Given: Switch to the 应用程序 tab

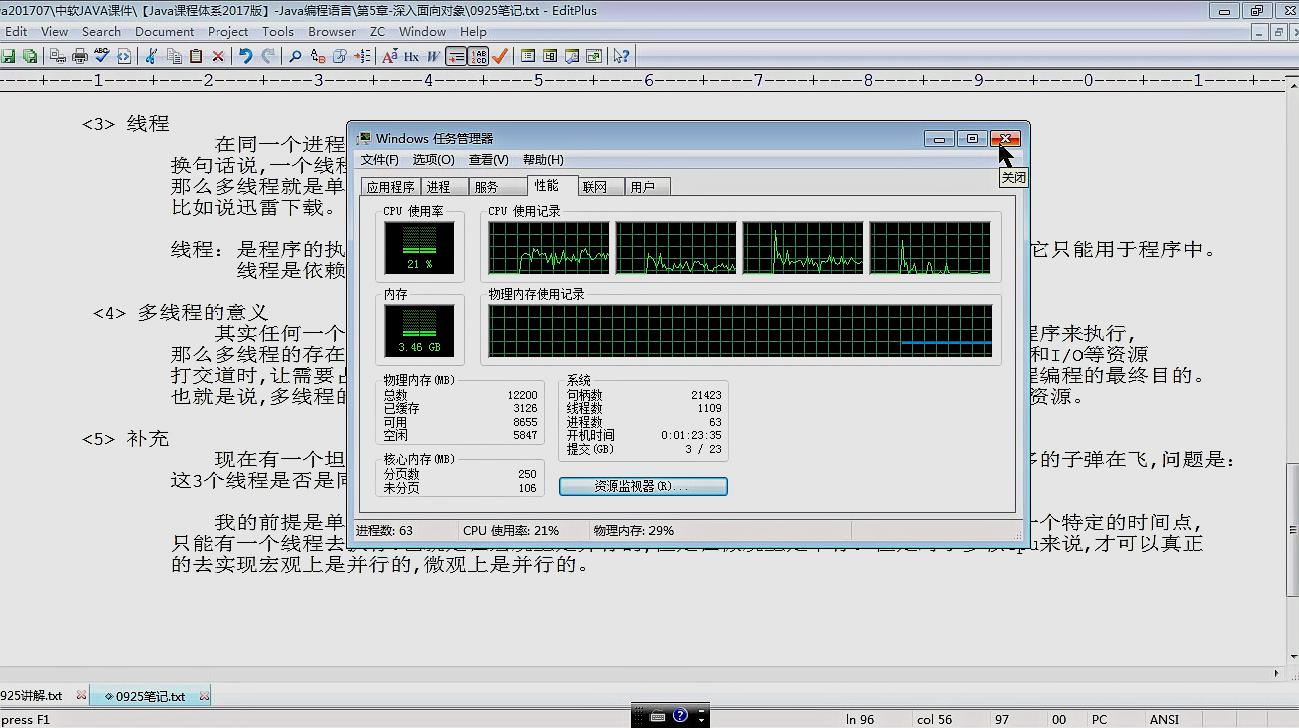Looking at the screenshot, I should [390, 187].
